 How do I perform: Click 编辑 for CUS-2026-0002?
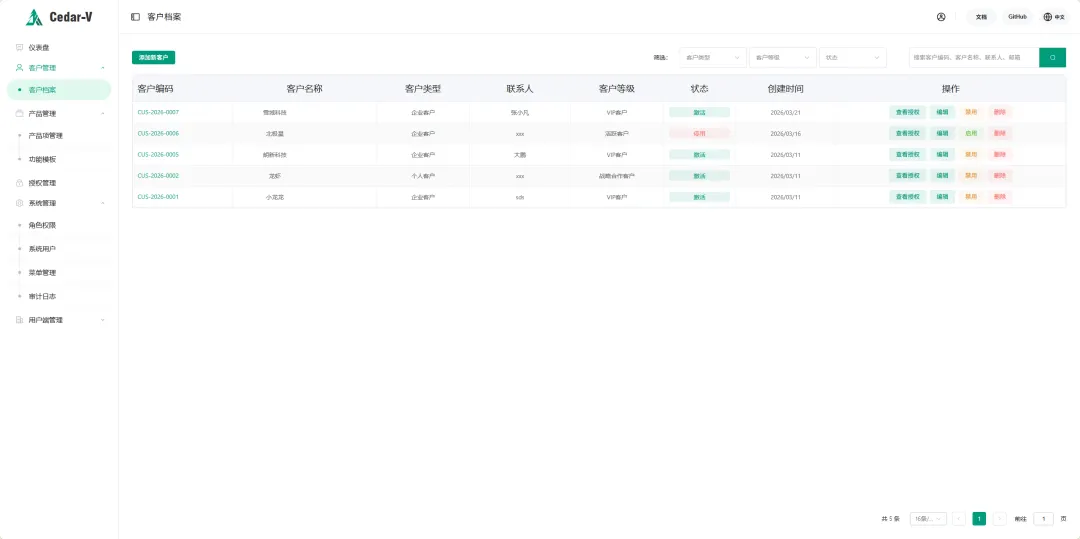pos(942,176)
